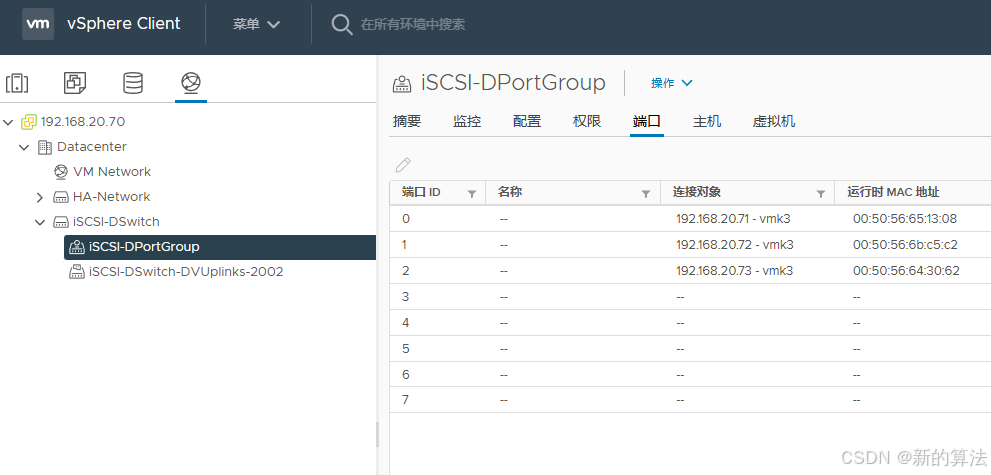Click the search all environments field

point(413,25)
